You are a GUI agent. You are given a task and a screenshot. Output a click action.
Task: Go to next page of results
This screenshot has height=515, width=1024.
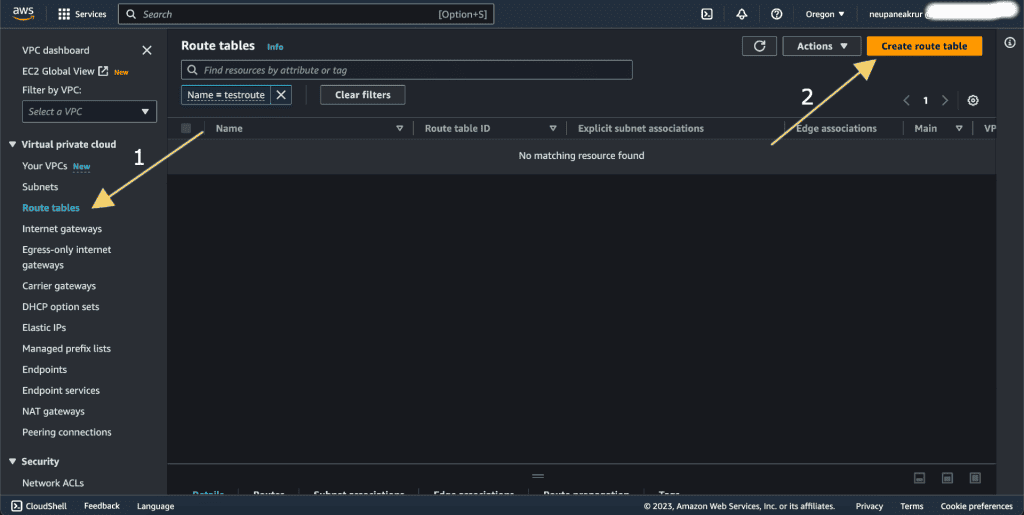944,101
